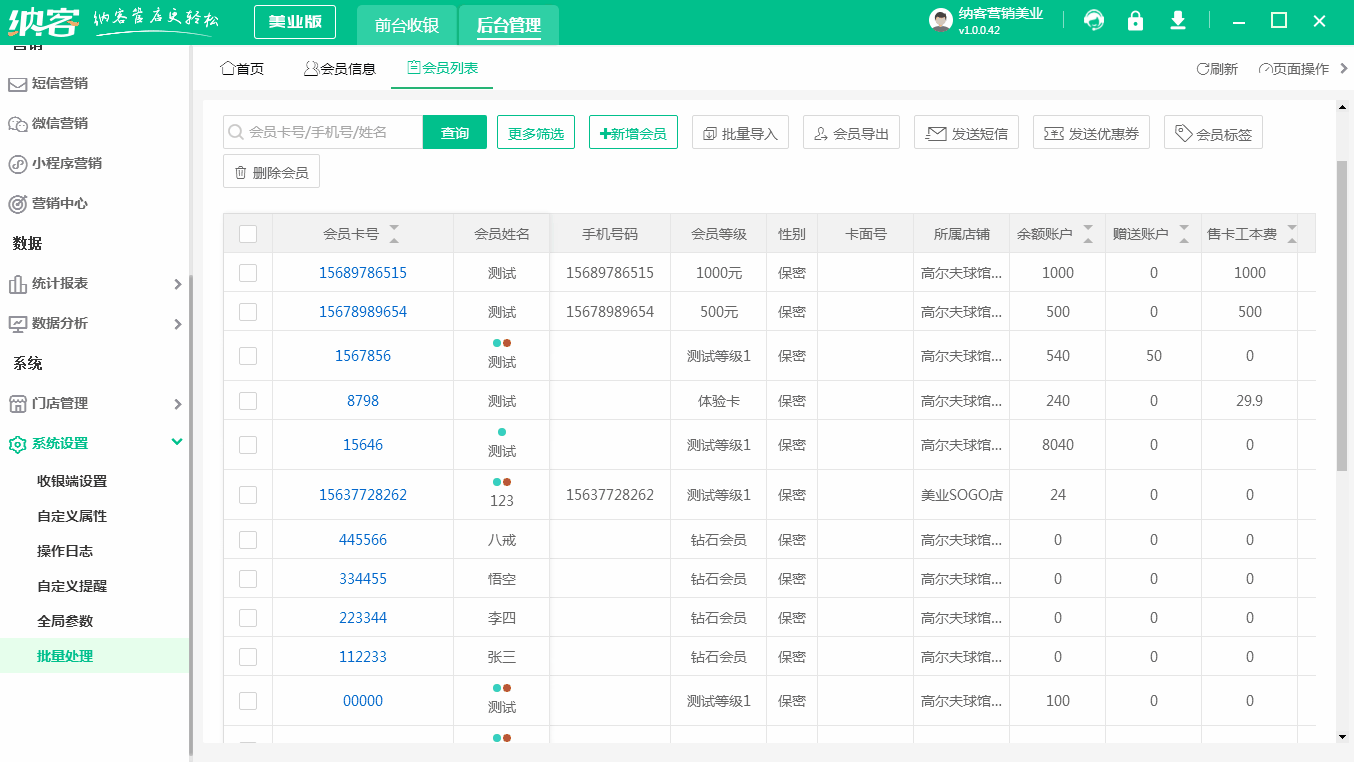The height and width of the screenshot is (762, 1354).
Task: Open member card 445566 link
Action: click(362, 539)
